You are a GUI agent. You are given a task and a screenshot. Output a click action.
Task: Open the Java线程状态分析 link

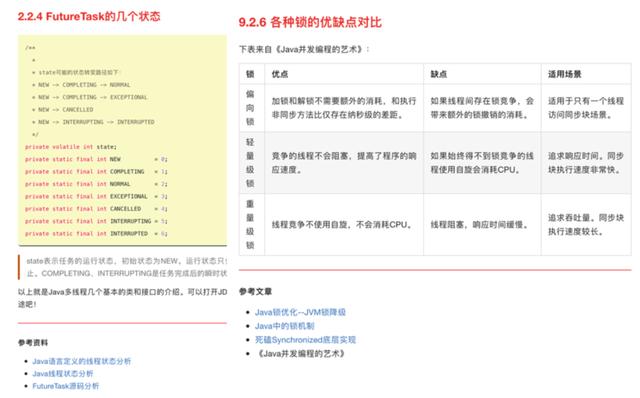point(63,374)
